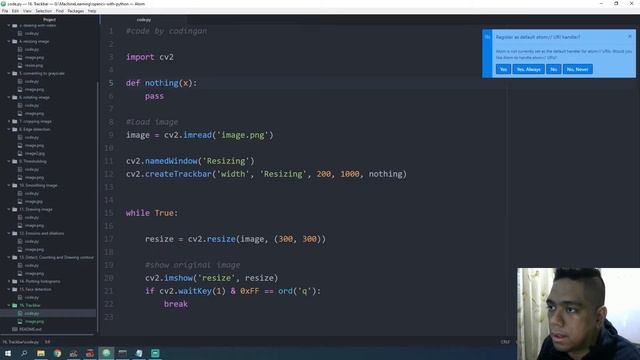Open the Edit menu
Image resolution: width=640 pixels, height=360 pixels.
(16, 11)
